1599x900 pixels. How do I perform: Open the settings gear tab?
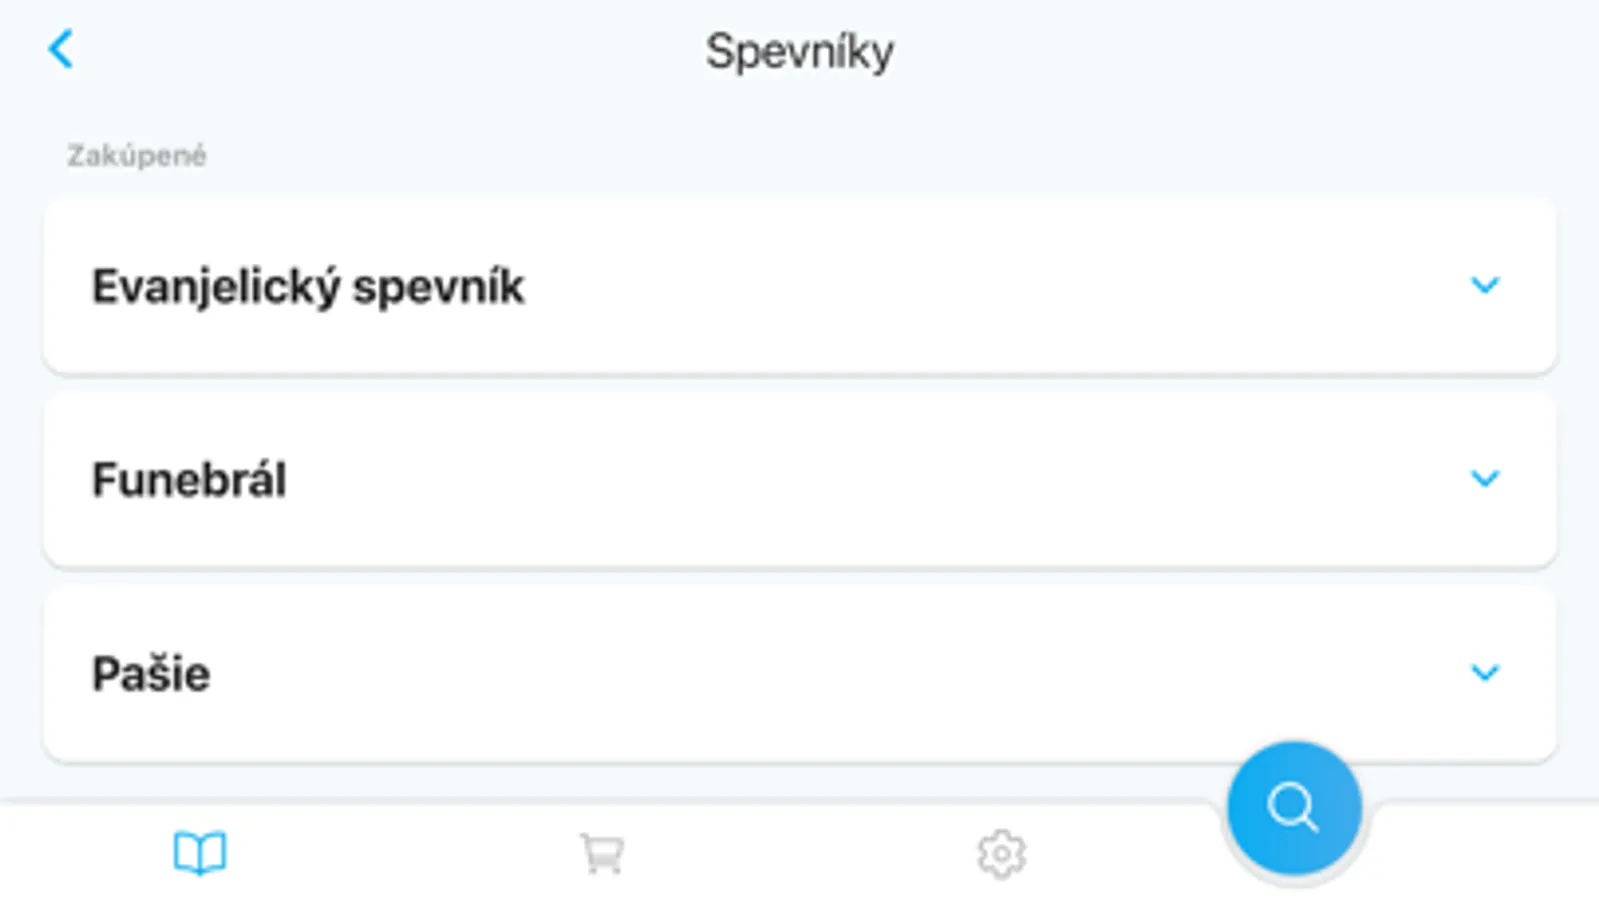1001,854
